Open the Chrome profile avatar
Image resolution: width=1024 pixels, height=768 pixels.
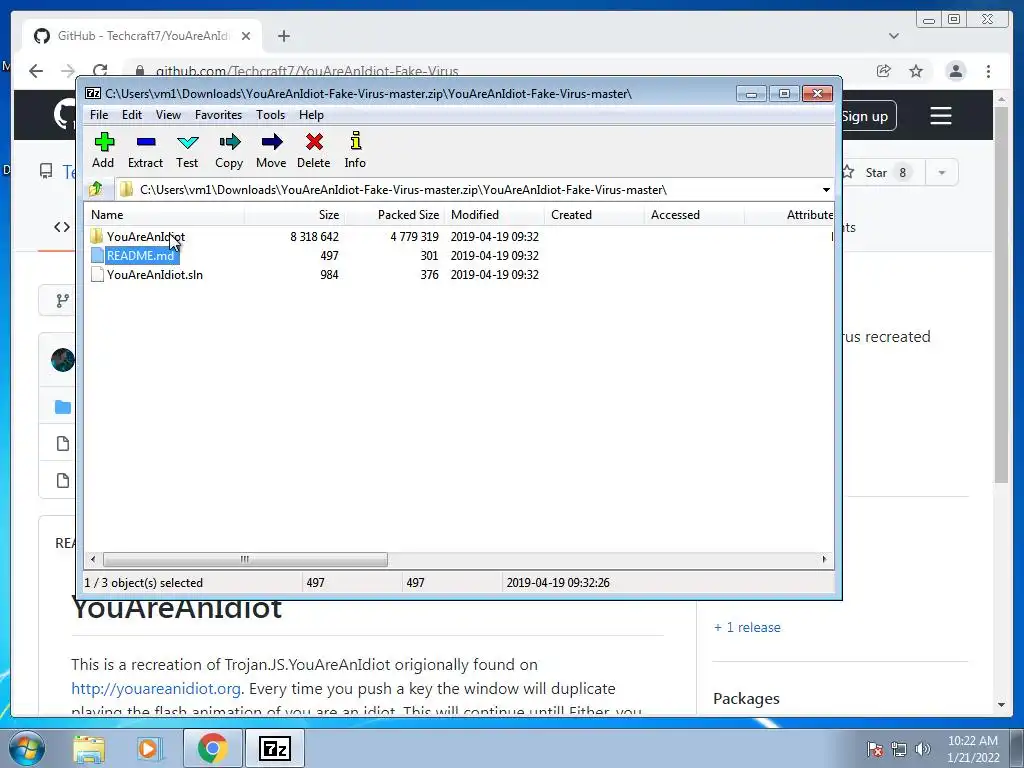(955, 71)
